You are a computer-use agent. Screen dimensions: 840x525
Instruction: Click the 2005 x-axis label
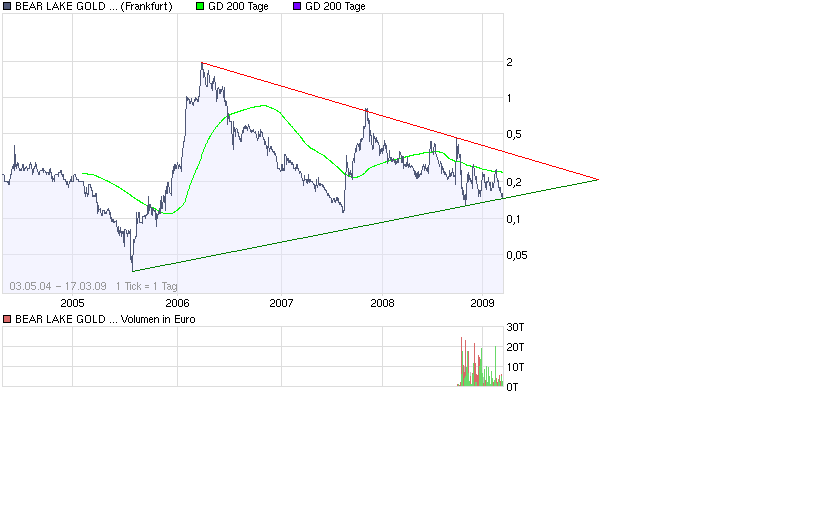72,303
